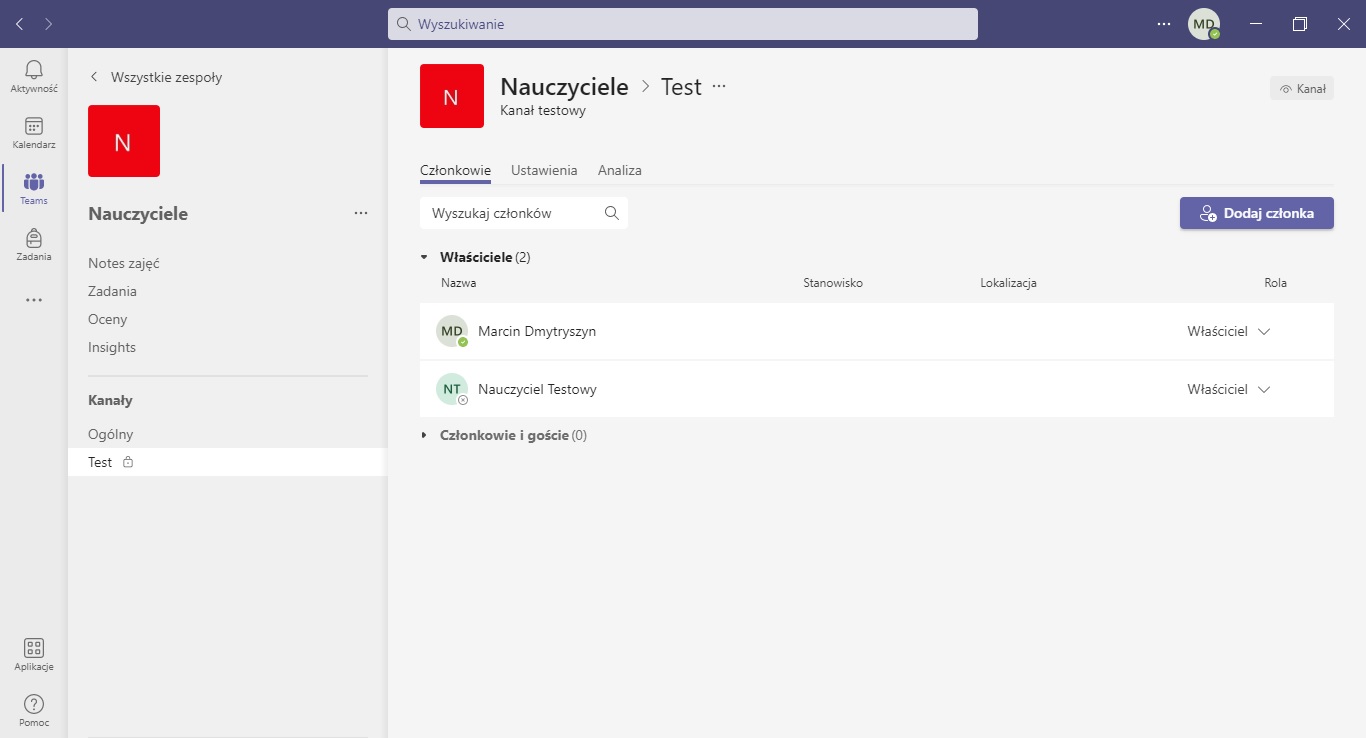Image resolution: width=1366 pixels, height=738 pixels.
Task: Switch to the Analiza tab
Action: 620,171
